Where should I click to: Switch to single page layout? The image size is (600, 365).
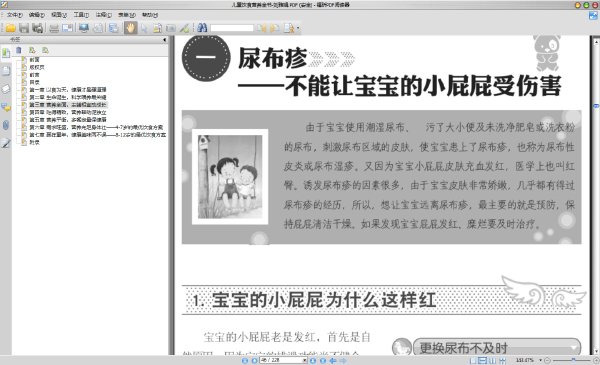(x=473, y=360)
